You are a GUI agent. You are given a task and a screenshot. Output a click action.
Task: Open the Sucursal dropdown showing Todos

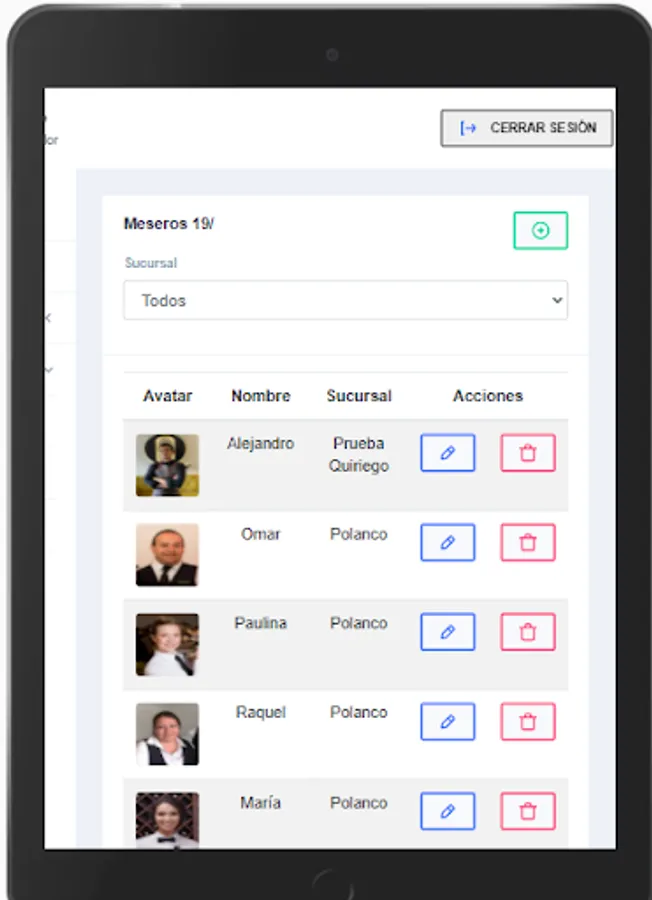coord(346,300)
